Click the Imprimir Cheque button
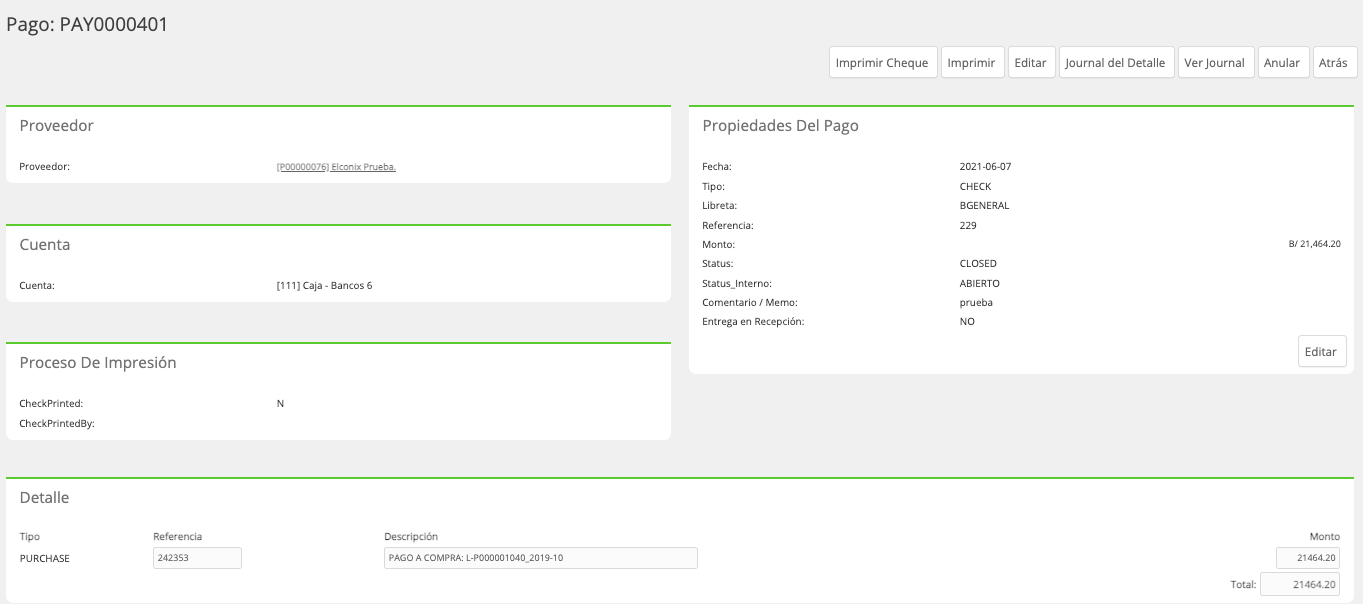The height and width of the screenshot is (604, 1363). 883,62
